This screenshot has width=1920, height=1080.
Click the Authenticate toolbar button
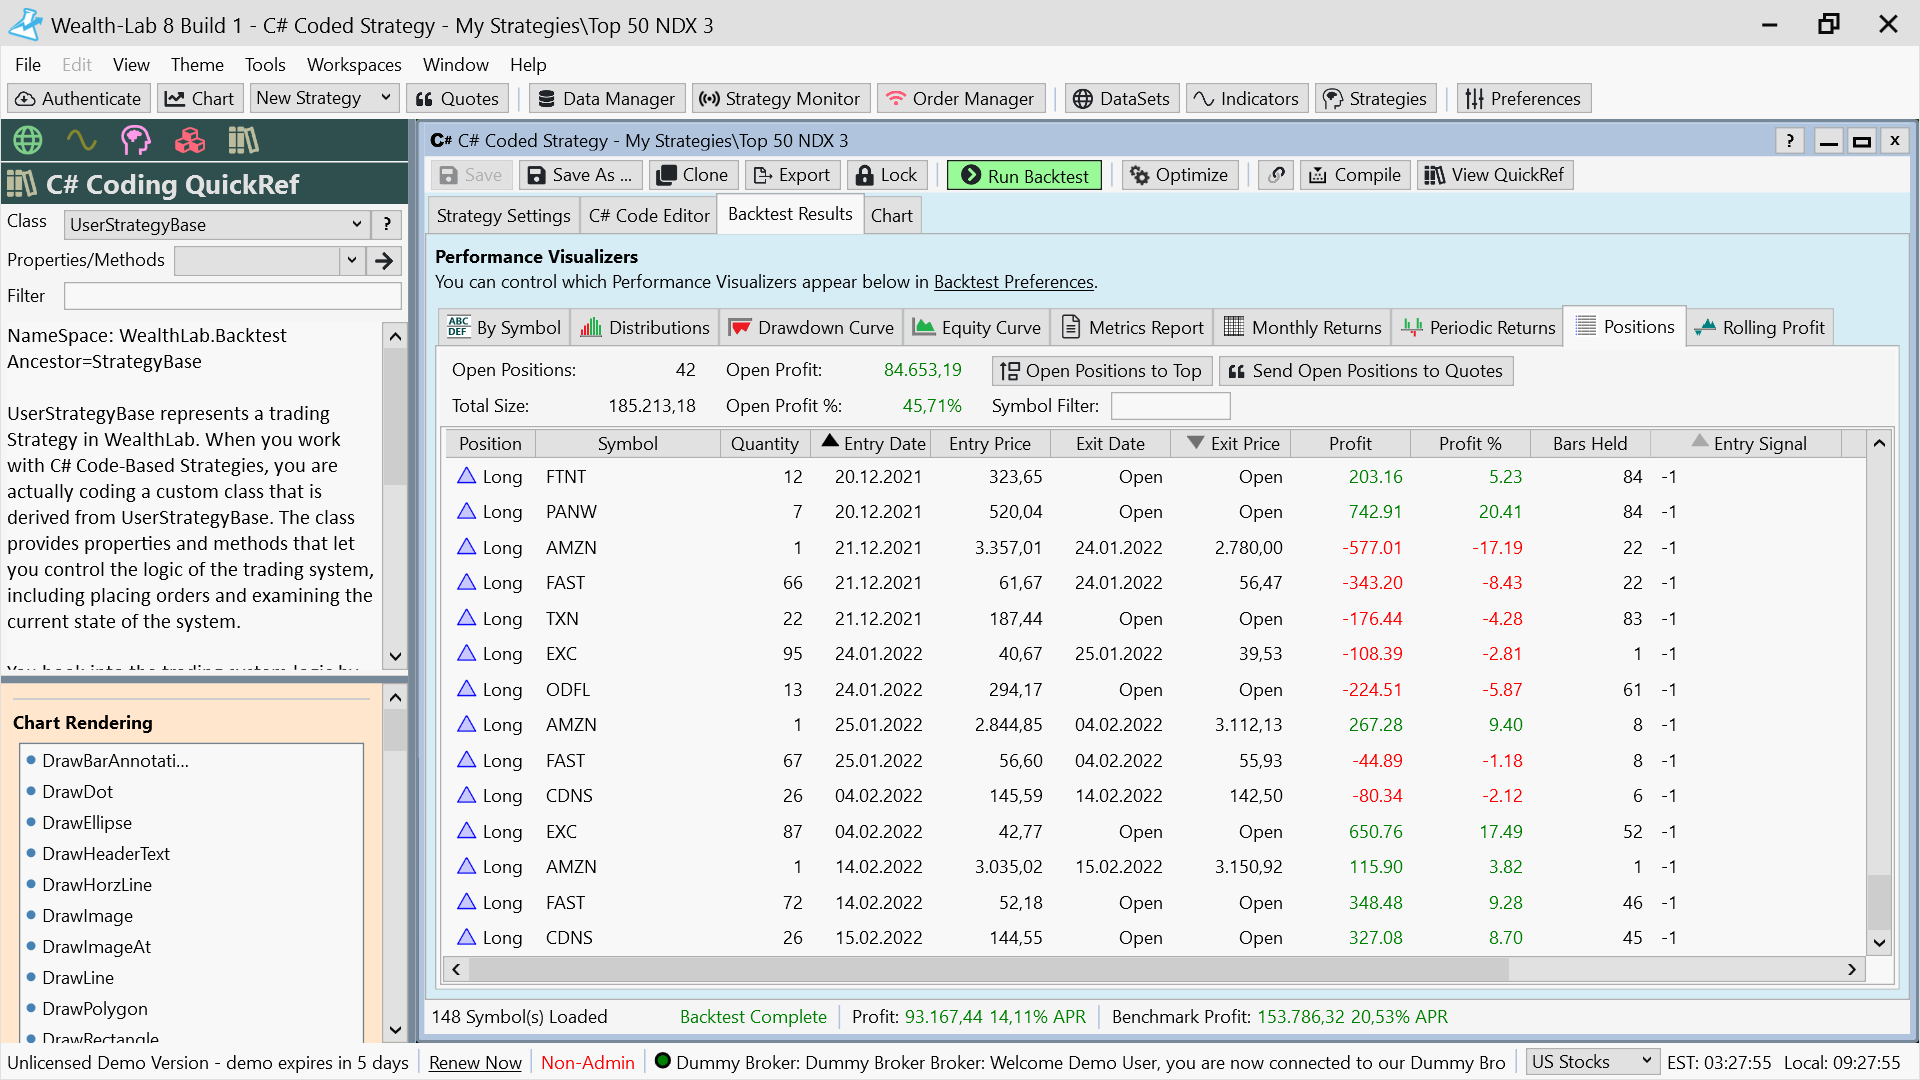[x=79, y=99]
